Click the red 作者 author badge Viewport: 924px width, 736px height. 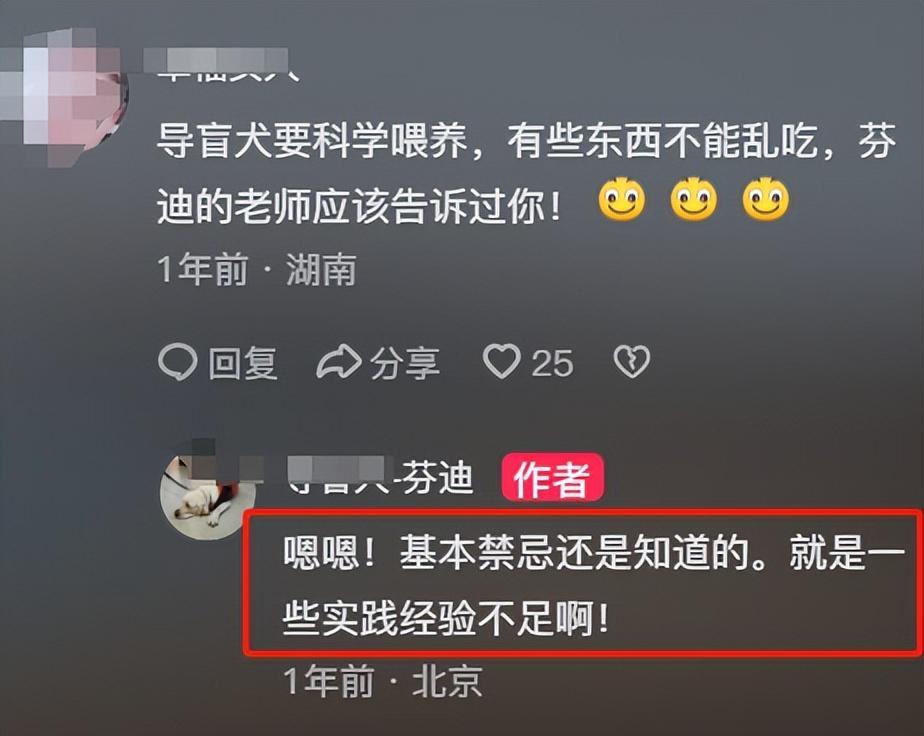coord(552,478)
